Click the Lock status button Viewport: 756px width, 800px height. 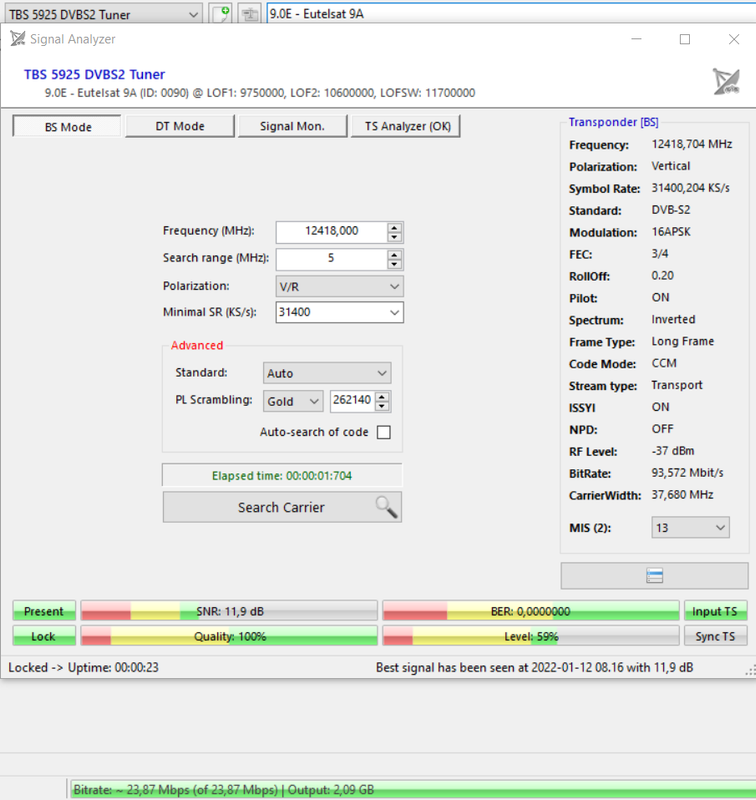click(44, 636)
